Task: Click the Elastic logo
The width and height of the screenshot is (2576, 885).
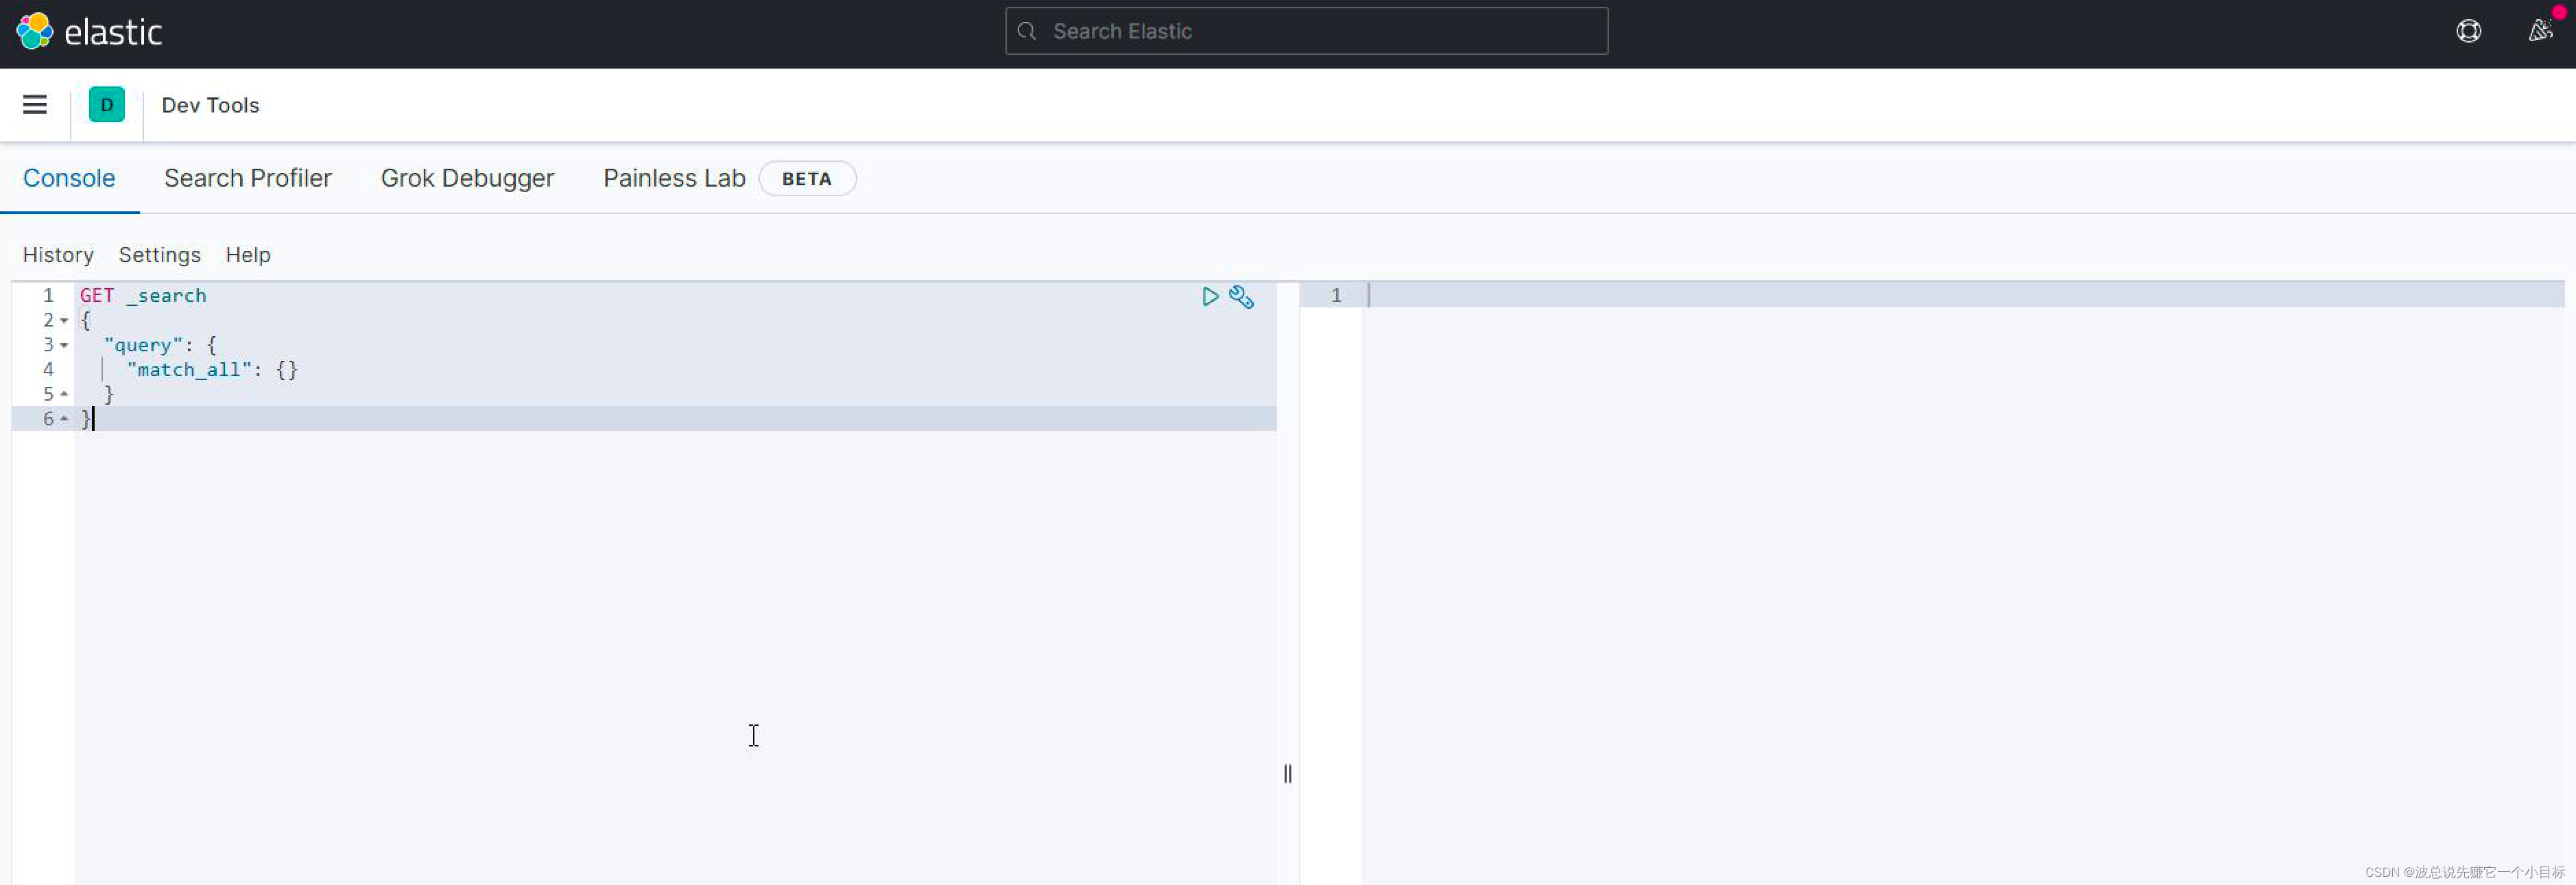Action: point(89,32)
